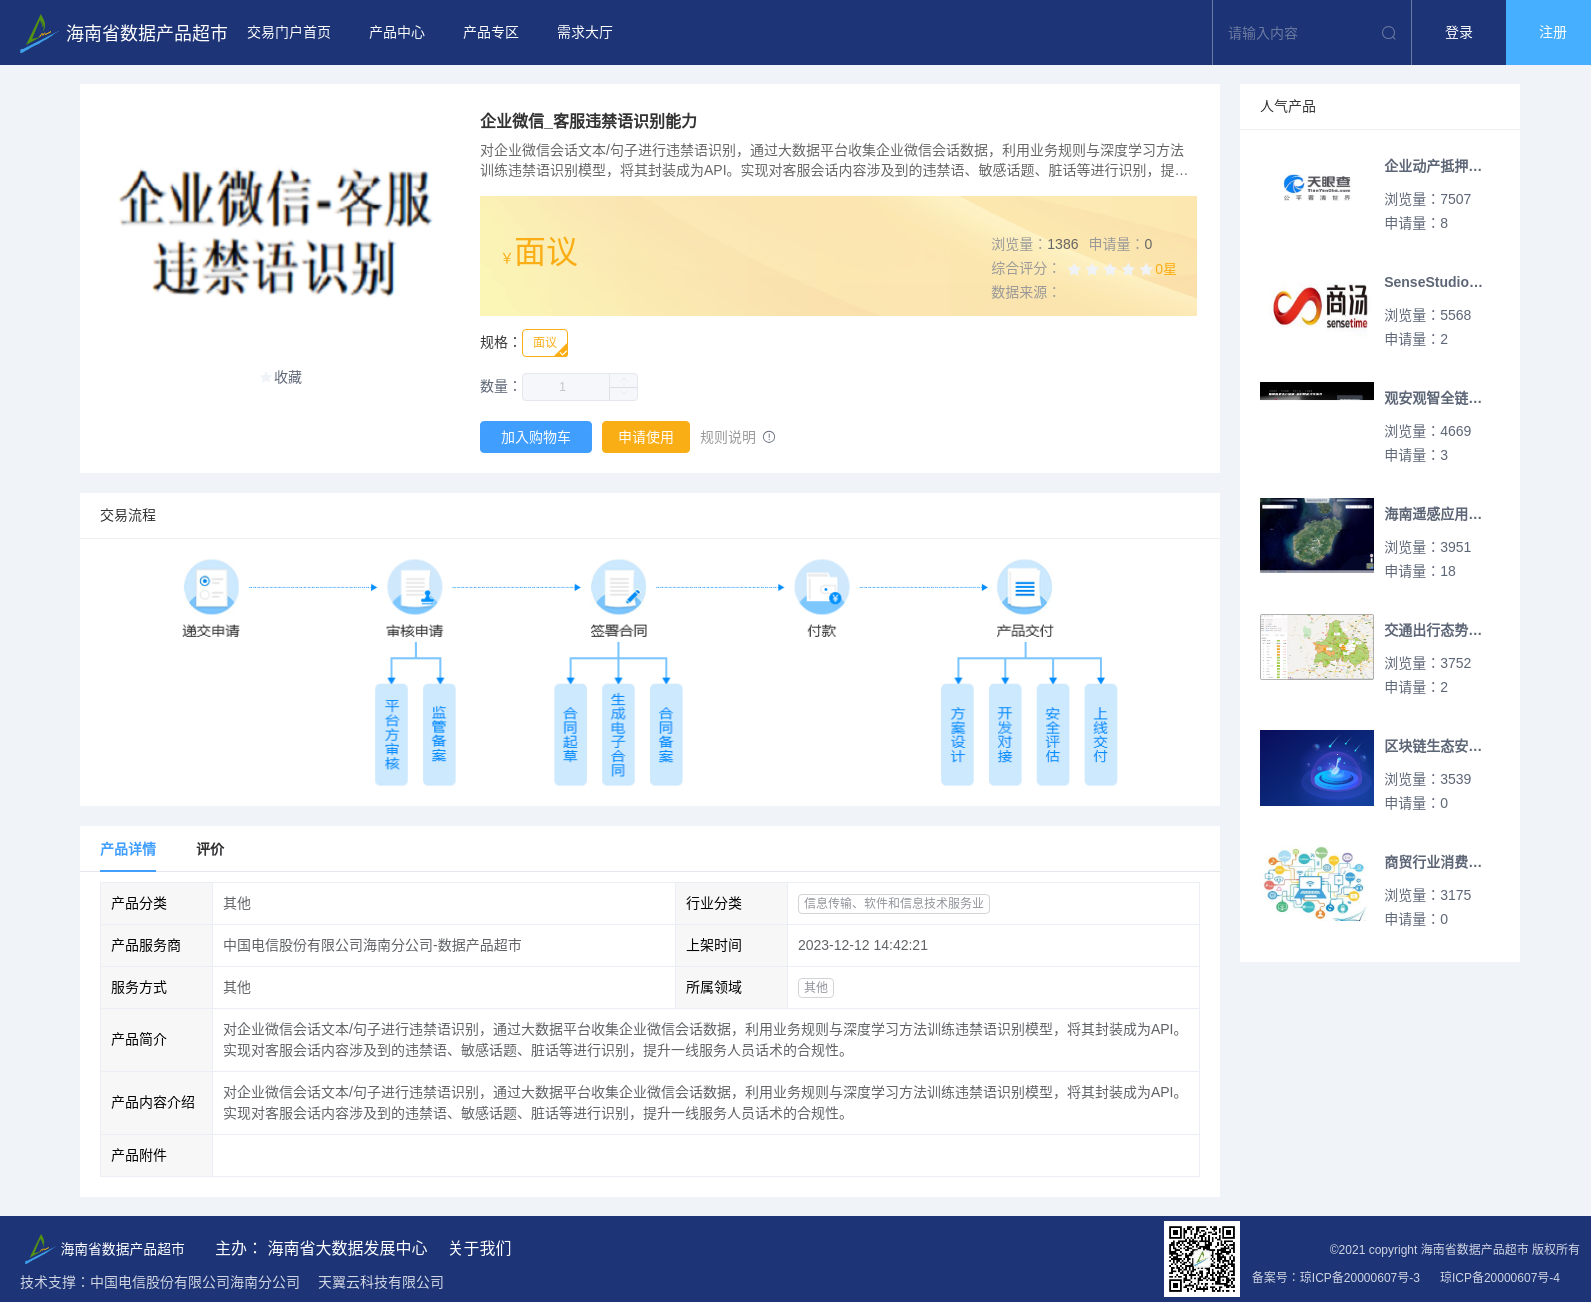Open the 观安观智全链 product thumbnail

[x=1317, y=391]
